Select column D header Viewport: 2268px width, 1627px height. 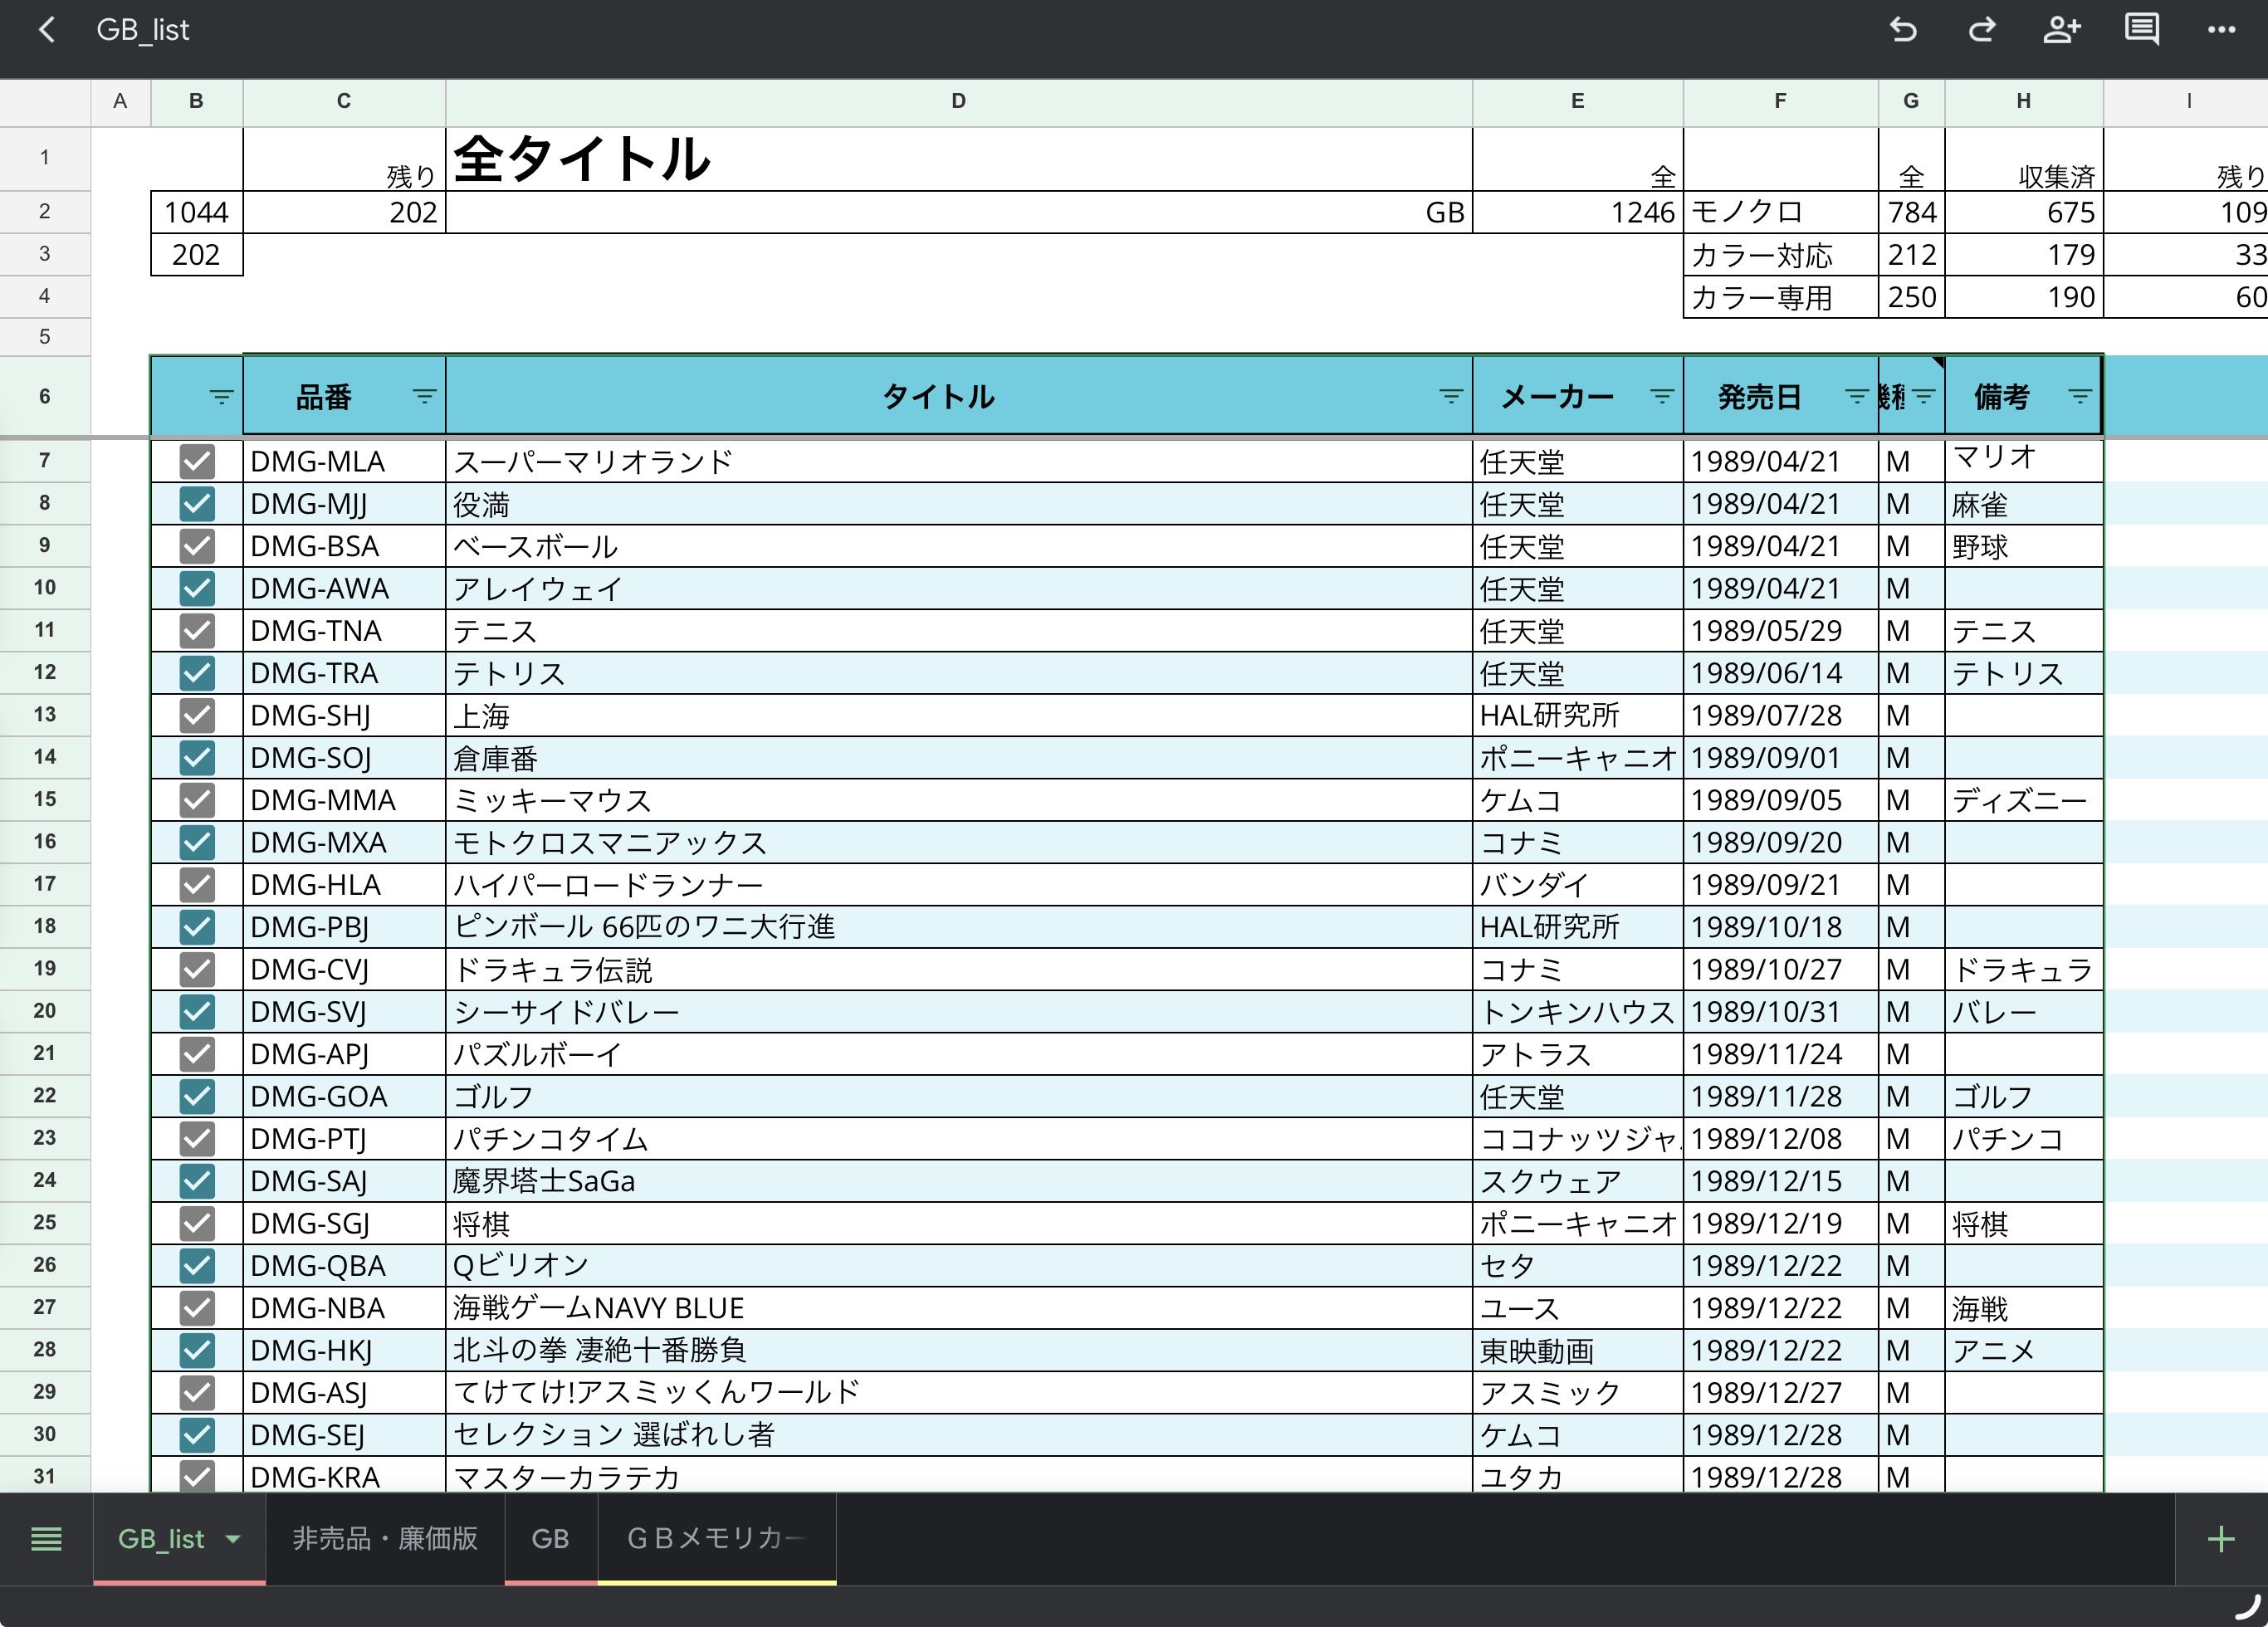click(x=958, y=101)
